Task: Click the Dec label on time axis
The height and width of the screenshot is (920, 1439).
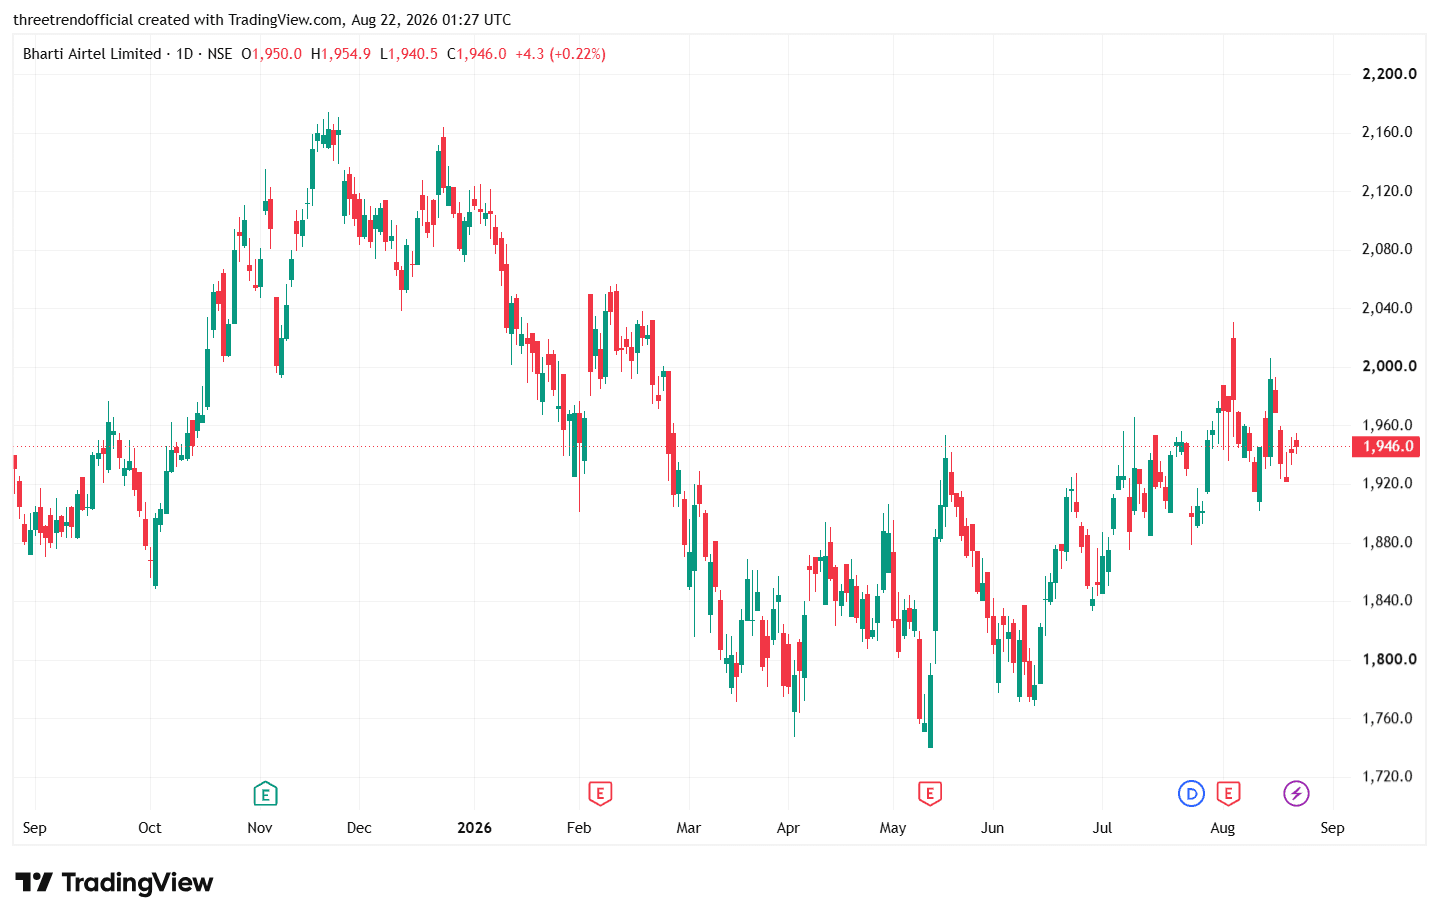Action: 359,828
